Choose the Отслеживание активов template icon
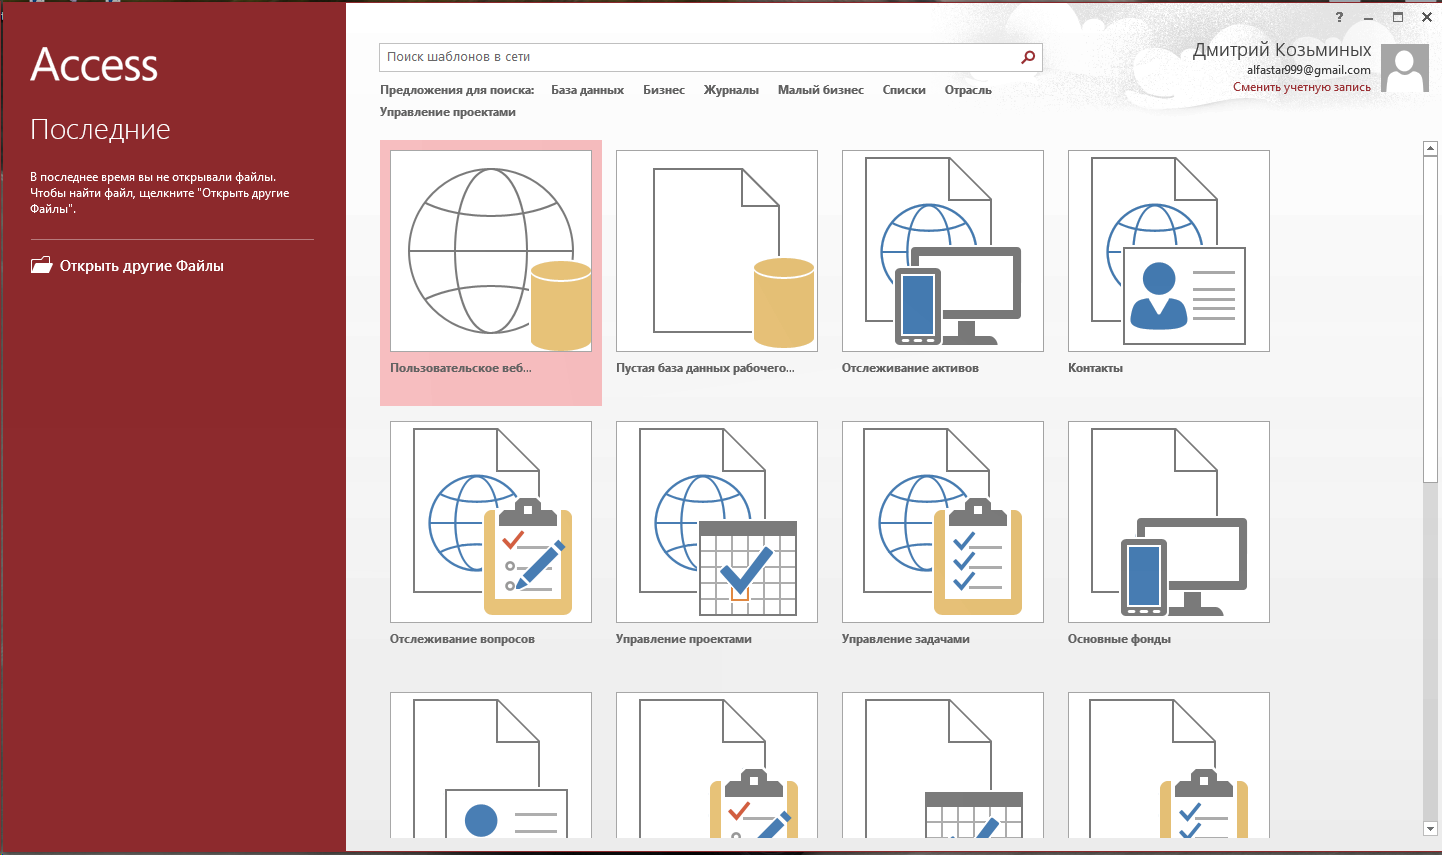1442x855 pixels. [x=943, y=251]
